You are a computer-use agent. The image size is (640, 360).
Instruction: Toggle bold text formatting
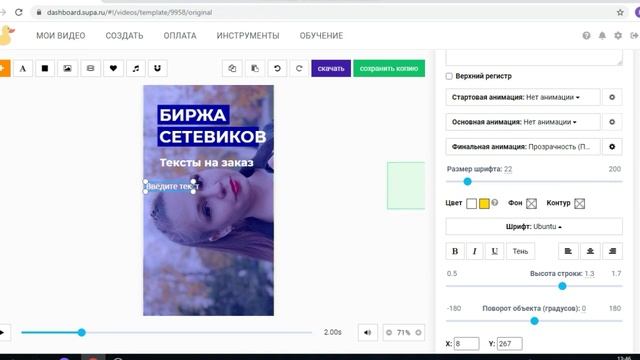pyautogui.click(x=455, y=251)
